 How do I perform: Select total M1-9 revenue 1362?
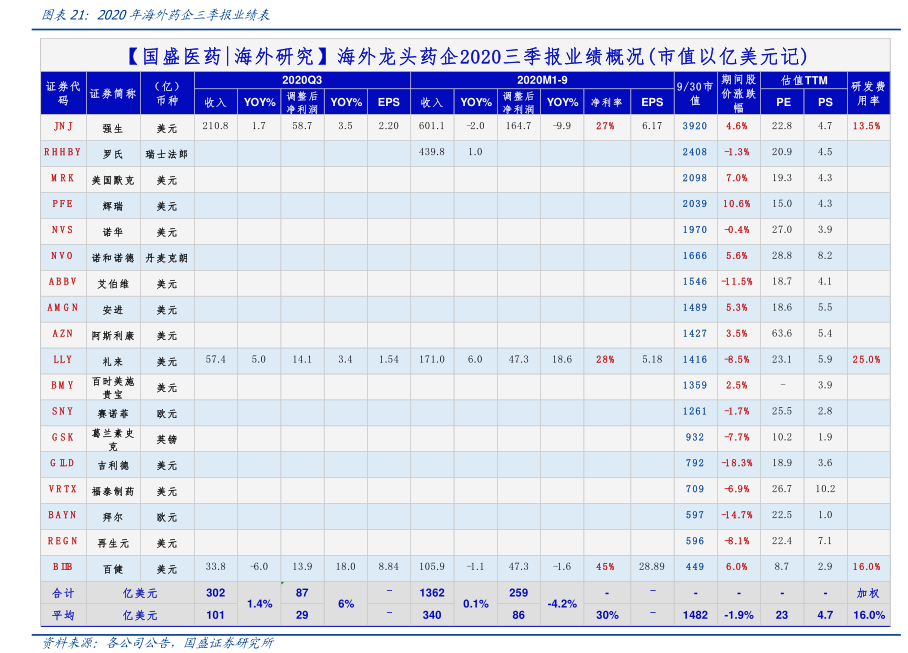pos(432,593)
